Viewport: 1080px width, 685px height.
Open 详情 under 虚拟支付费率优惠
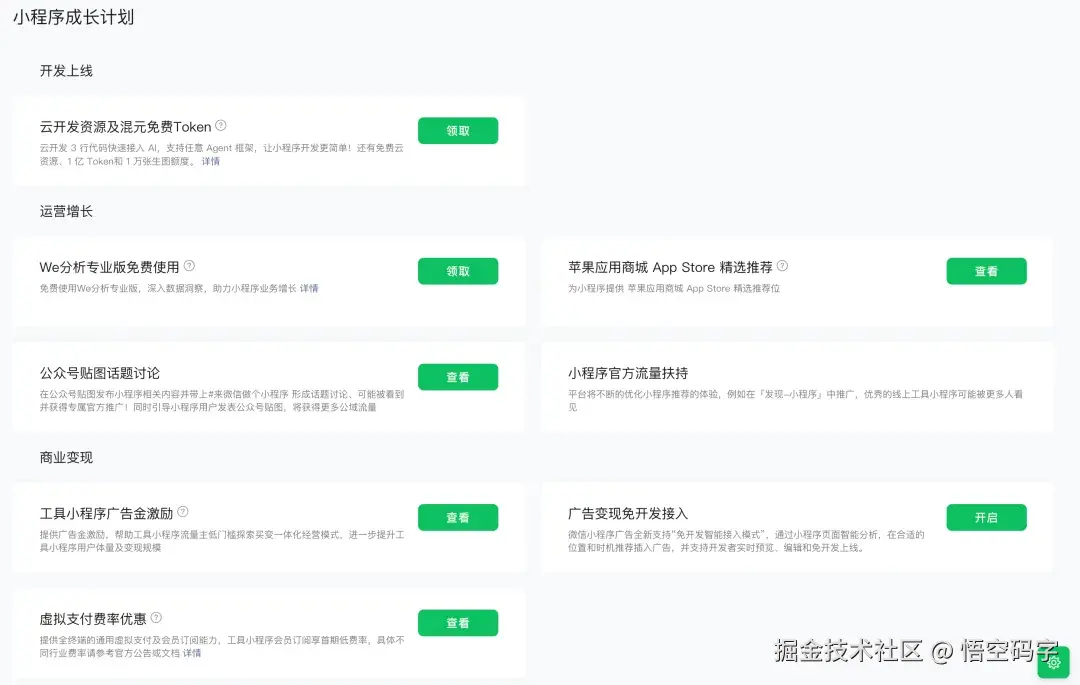tap(191, 653)
